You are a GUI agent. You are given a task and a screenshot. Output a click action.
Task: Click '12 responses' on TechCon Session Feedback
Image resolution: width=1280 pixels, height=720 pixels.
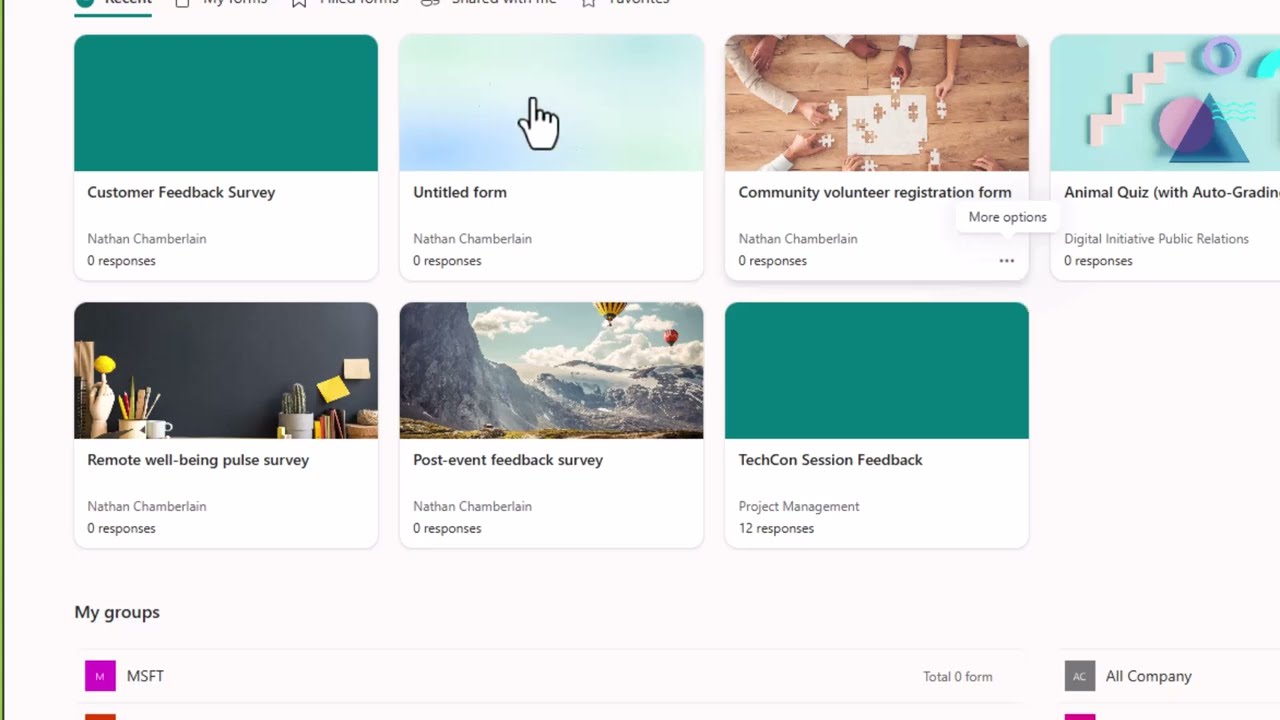pos(776,528)
